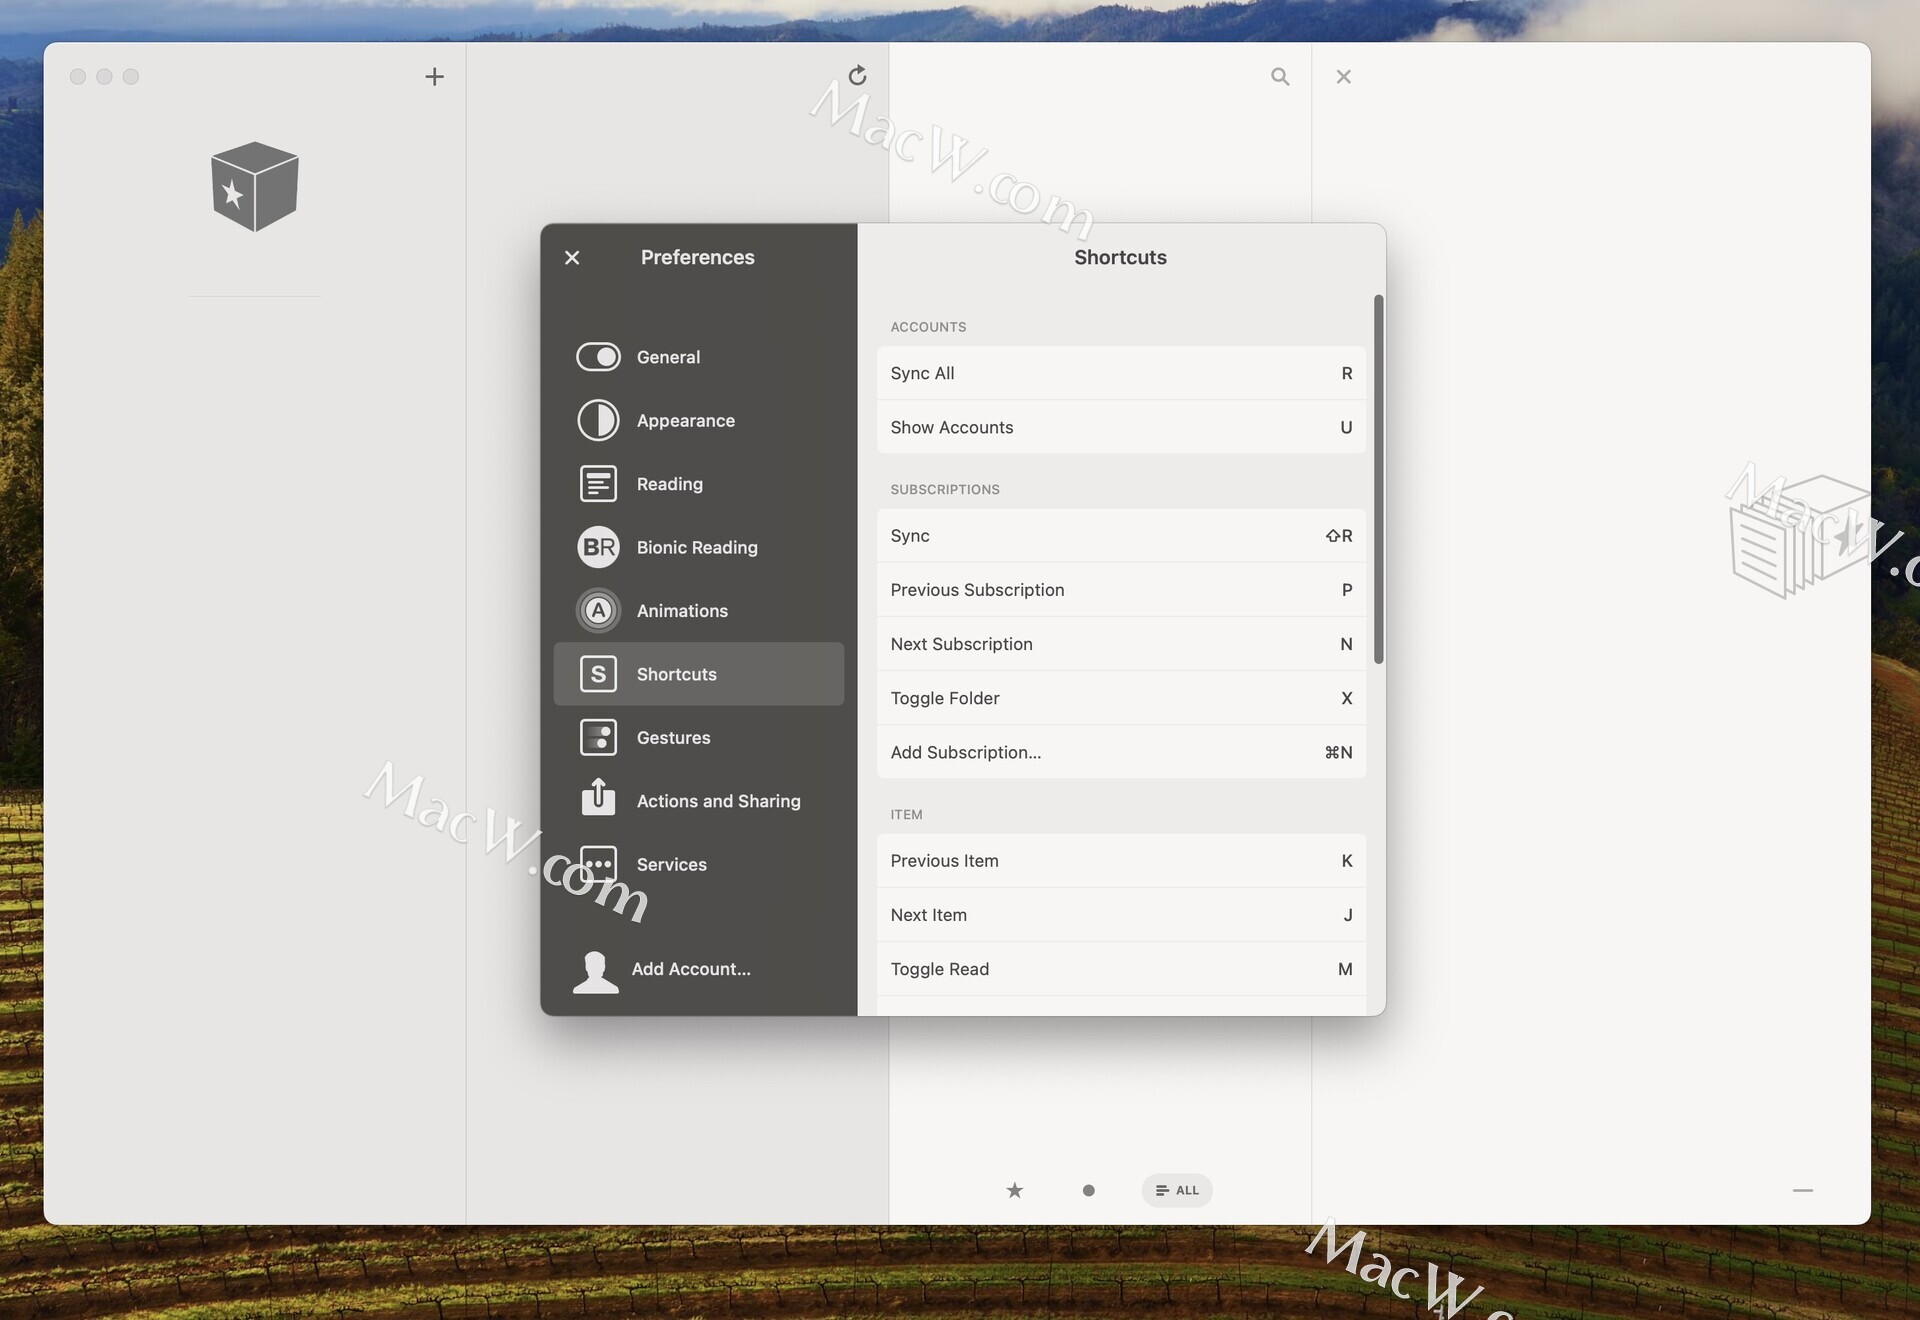
Task: Click the Previous Subscription shortcut row
Action: pyautogui.click(x=1120, y=590)
